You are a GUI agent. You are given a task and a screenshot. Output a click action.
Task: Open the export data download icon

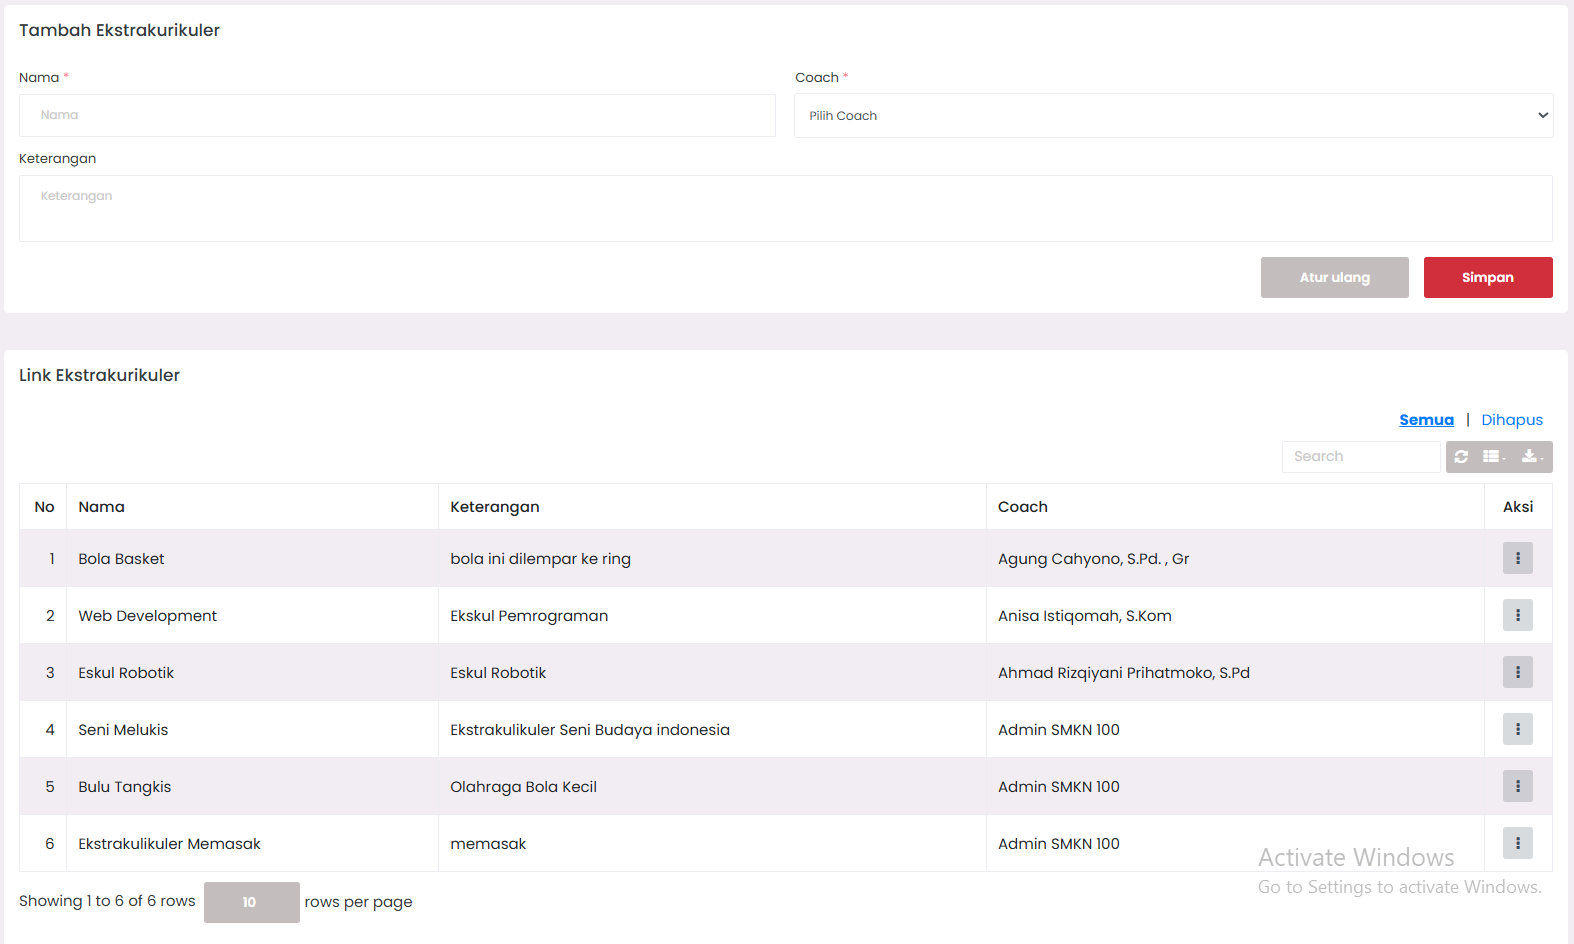pyautogui.click(x=1531, y=457)
